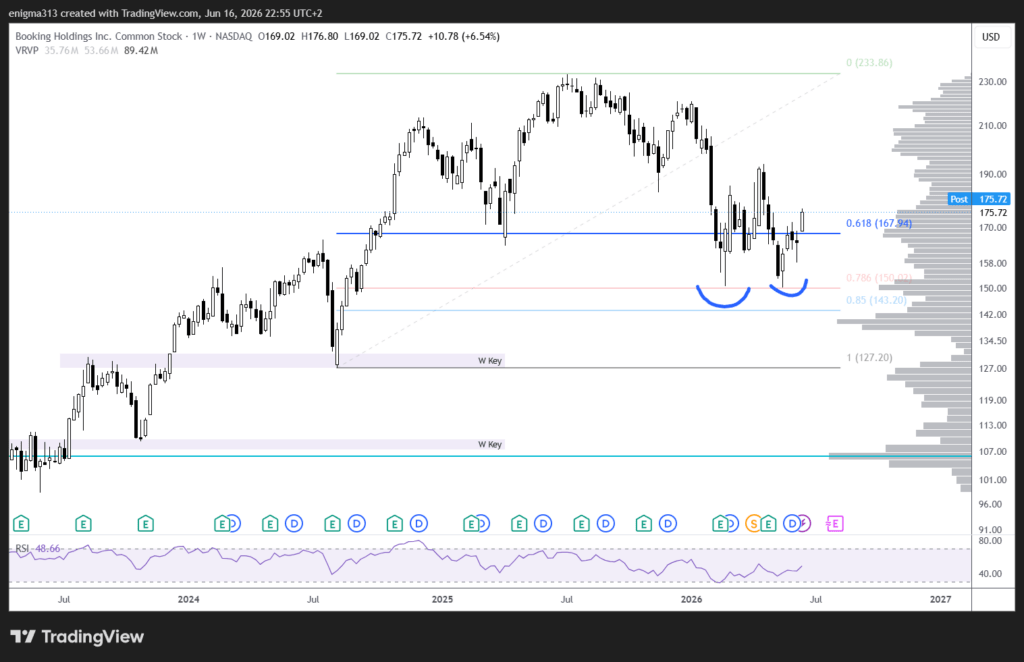This screenshot has width=1024, height=662.
Task: Select the 0.85 (143.20) Fibonacci label
Action: 876,300
